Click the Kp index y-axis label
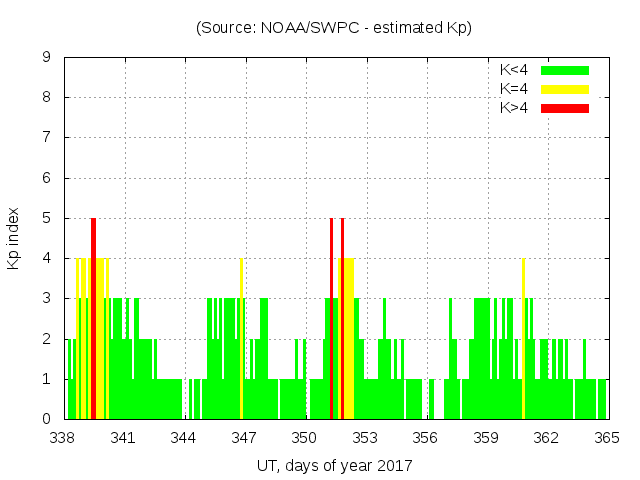 pyautogui.click(x=14, y=238)
